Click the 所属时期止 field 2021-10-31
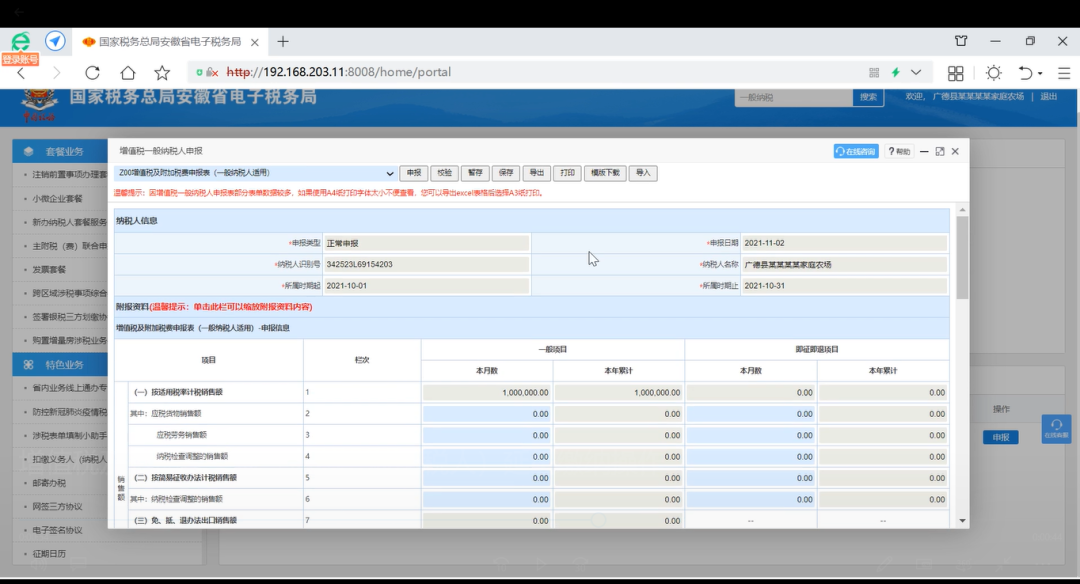Image resolution: width=1080 pixels, height=584 pixels. coord(844,286)
